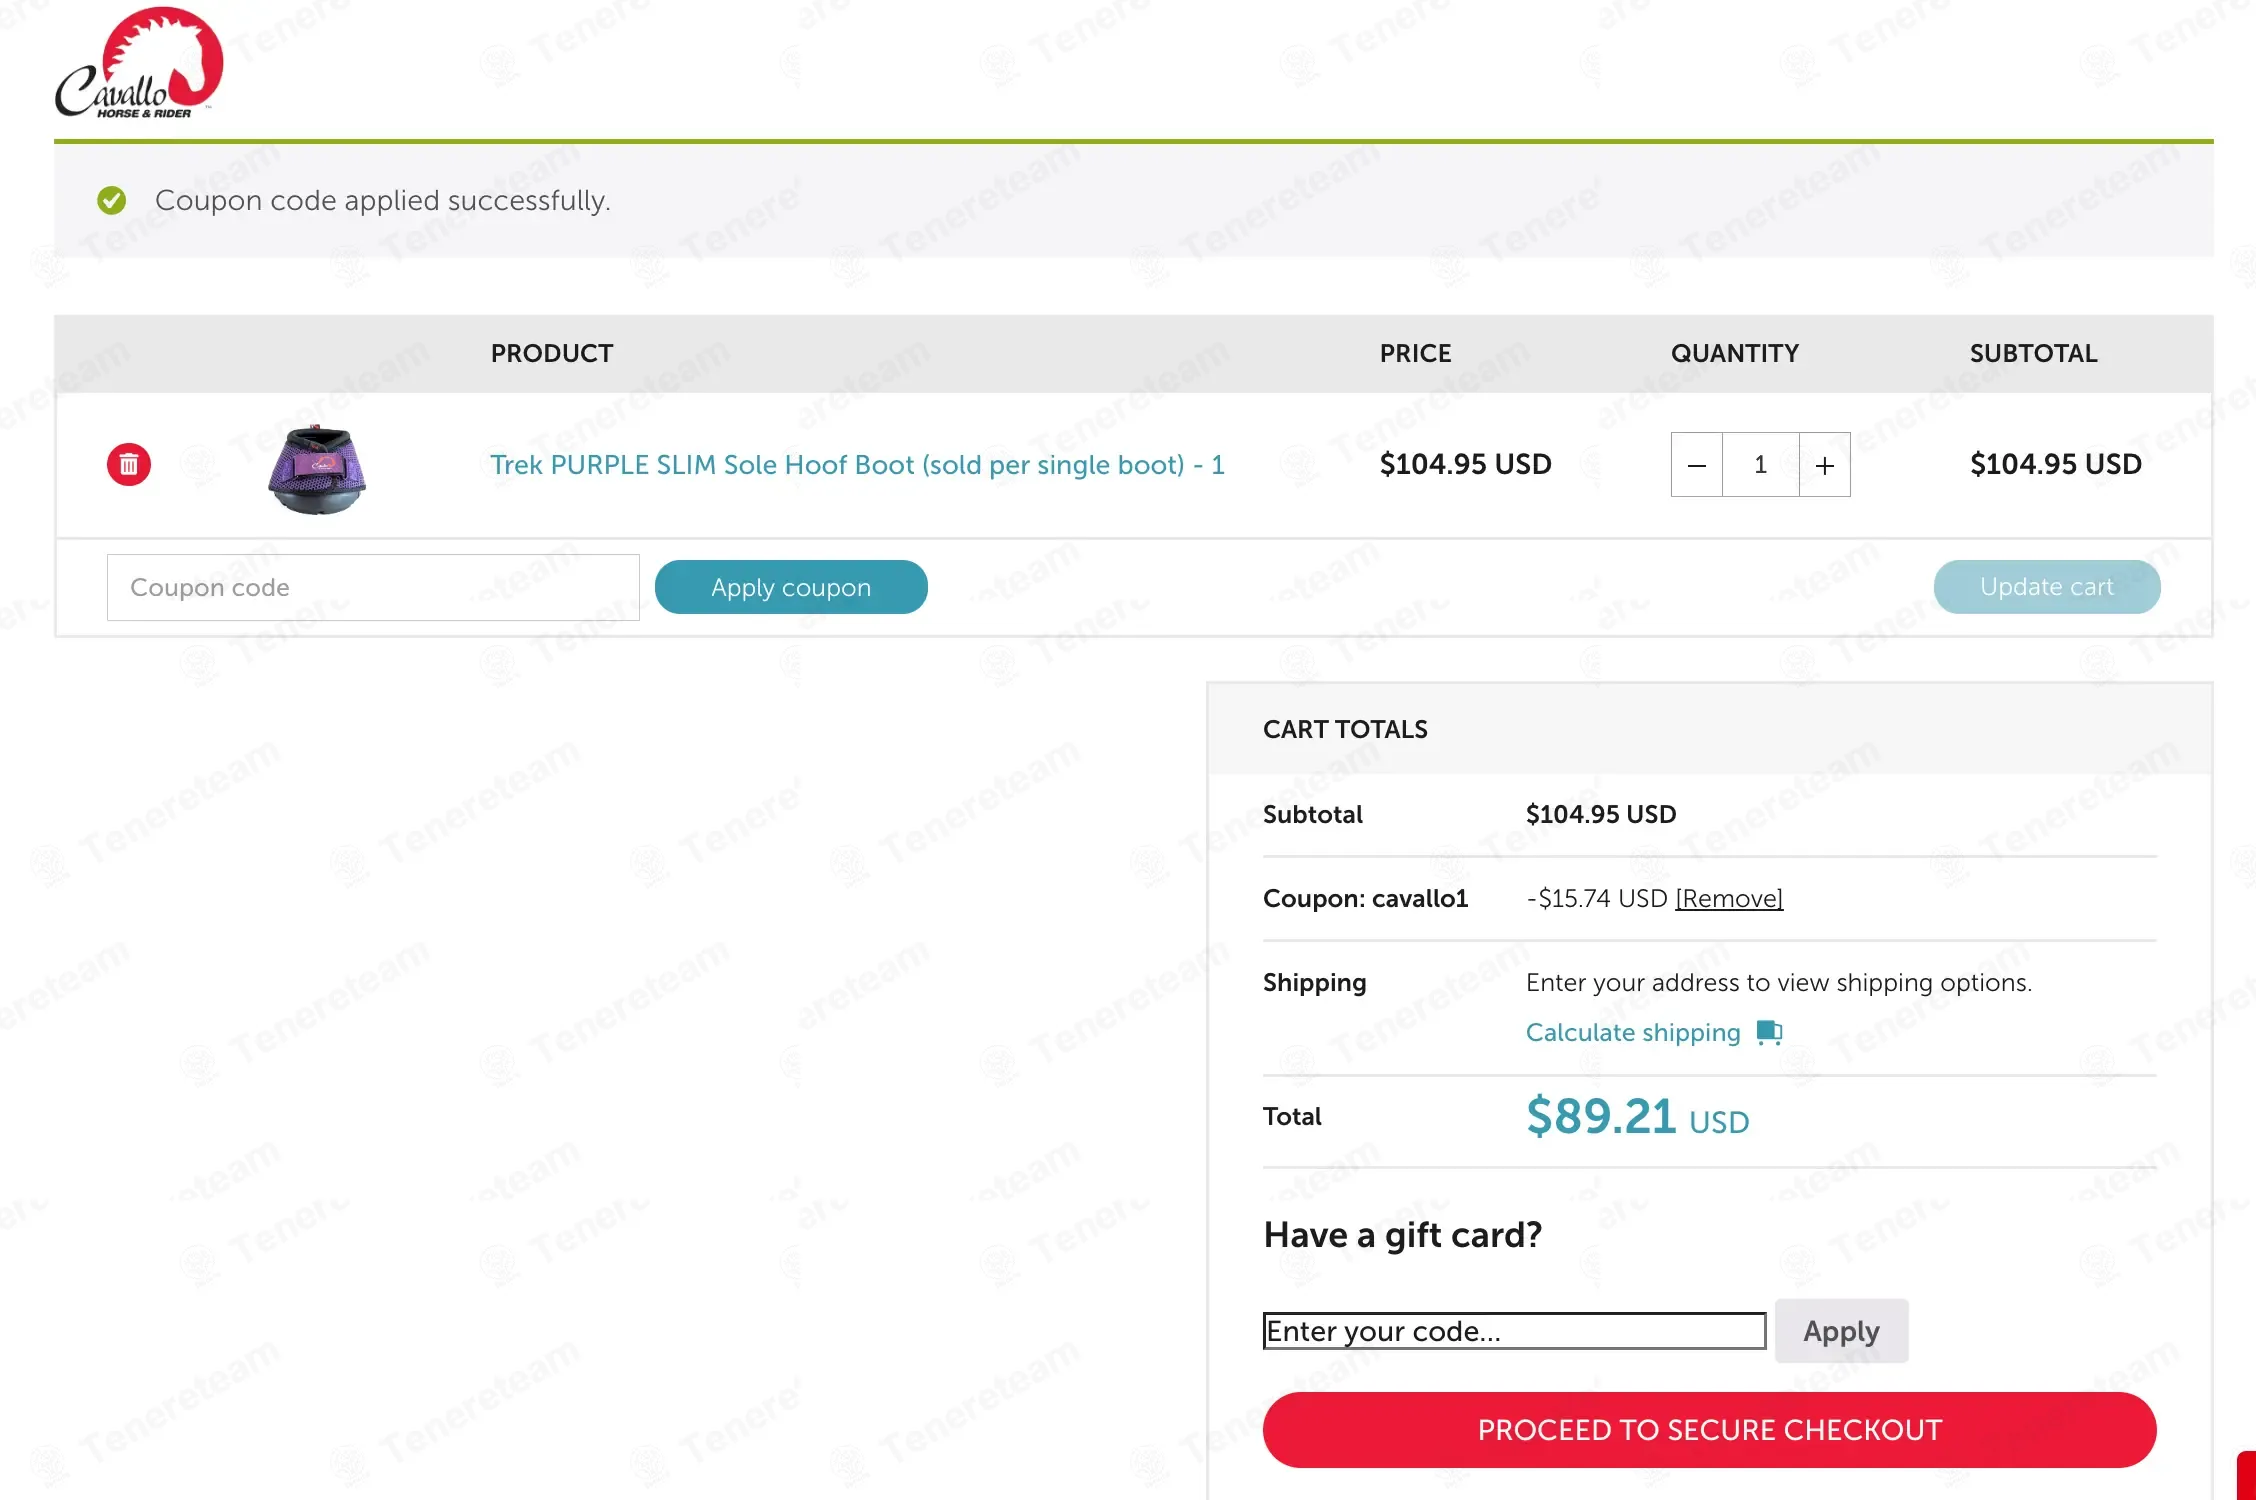Proceed to secure checkout
This screenshot has width=2256, height=1500.
[1709, 1430]
